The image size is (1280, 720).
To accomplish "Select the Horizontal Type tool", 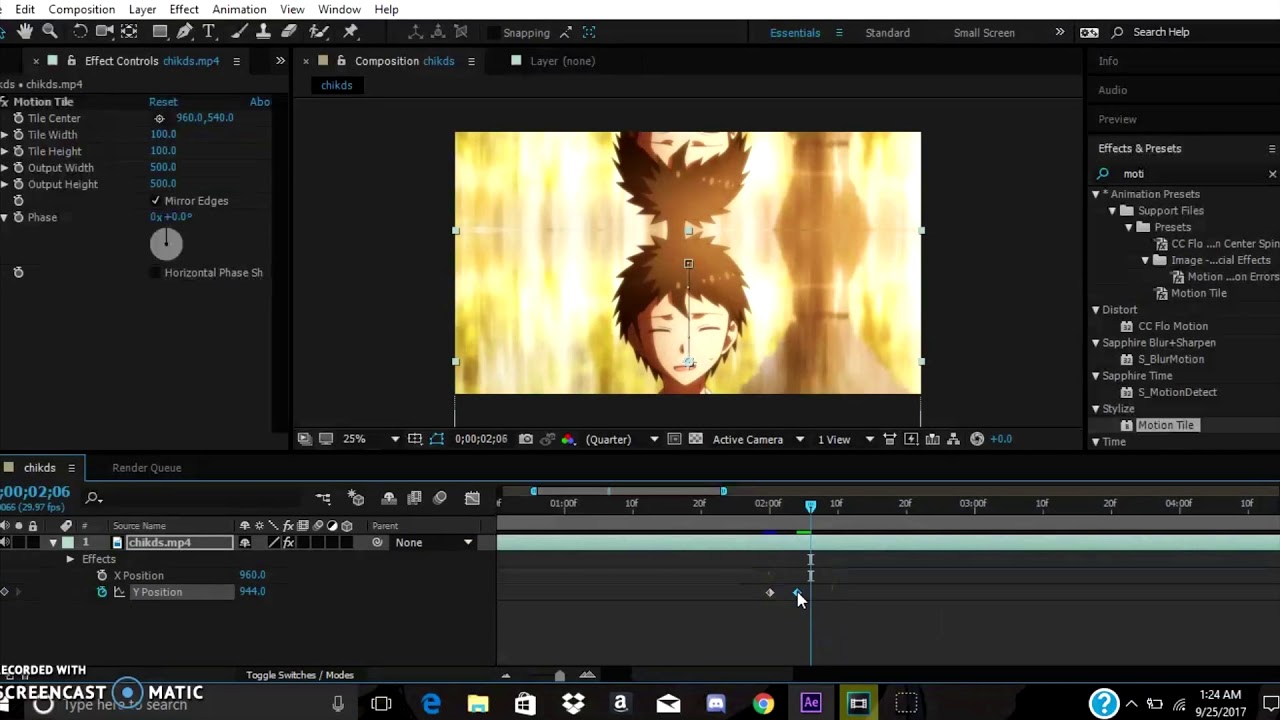I will pos(209,32).
